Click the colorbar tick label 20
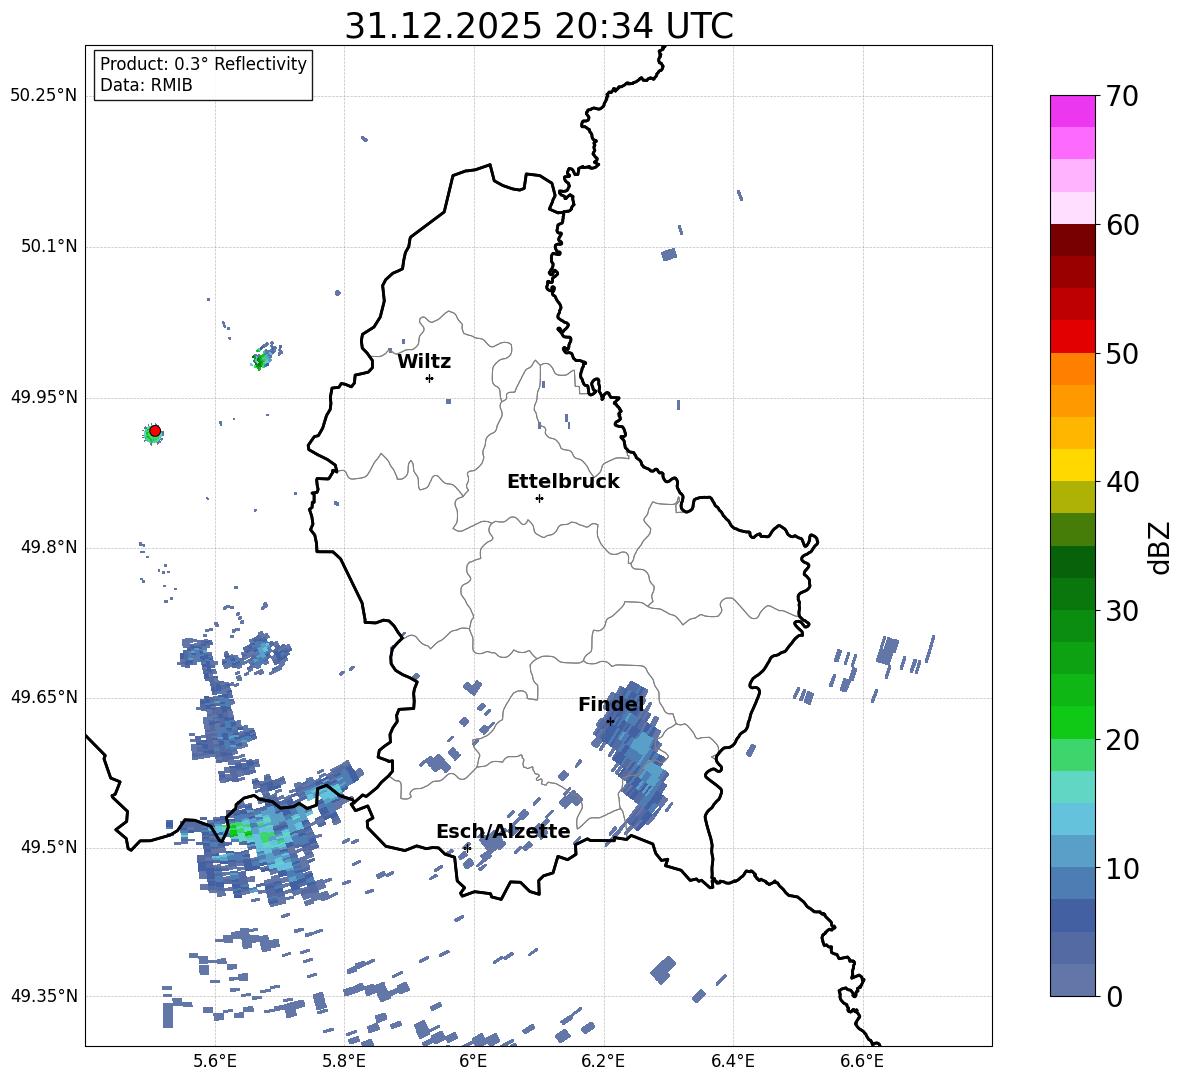 click(x=1122, y=740)
